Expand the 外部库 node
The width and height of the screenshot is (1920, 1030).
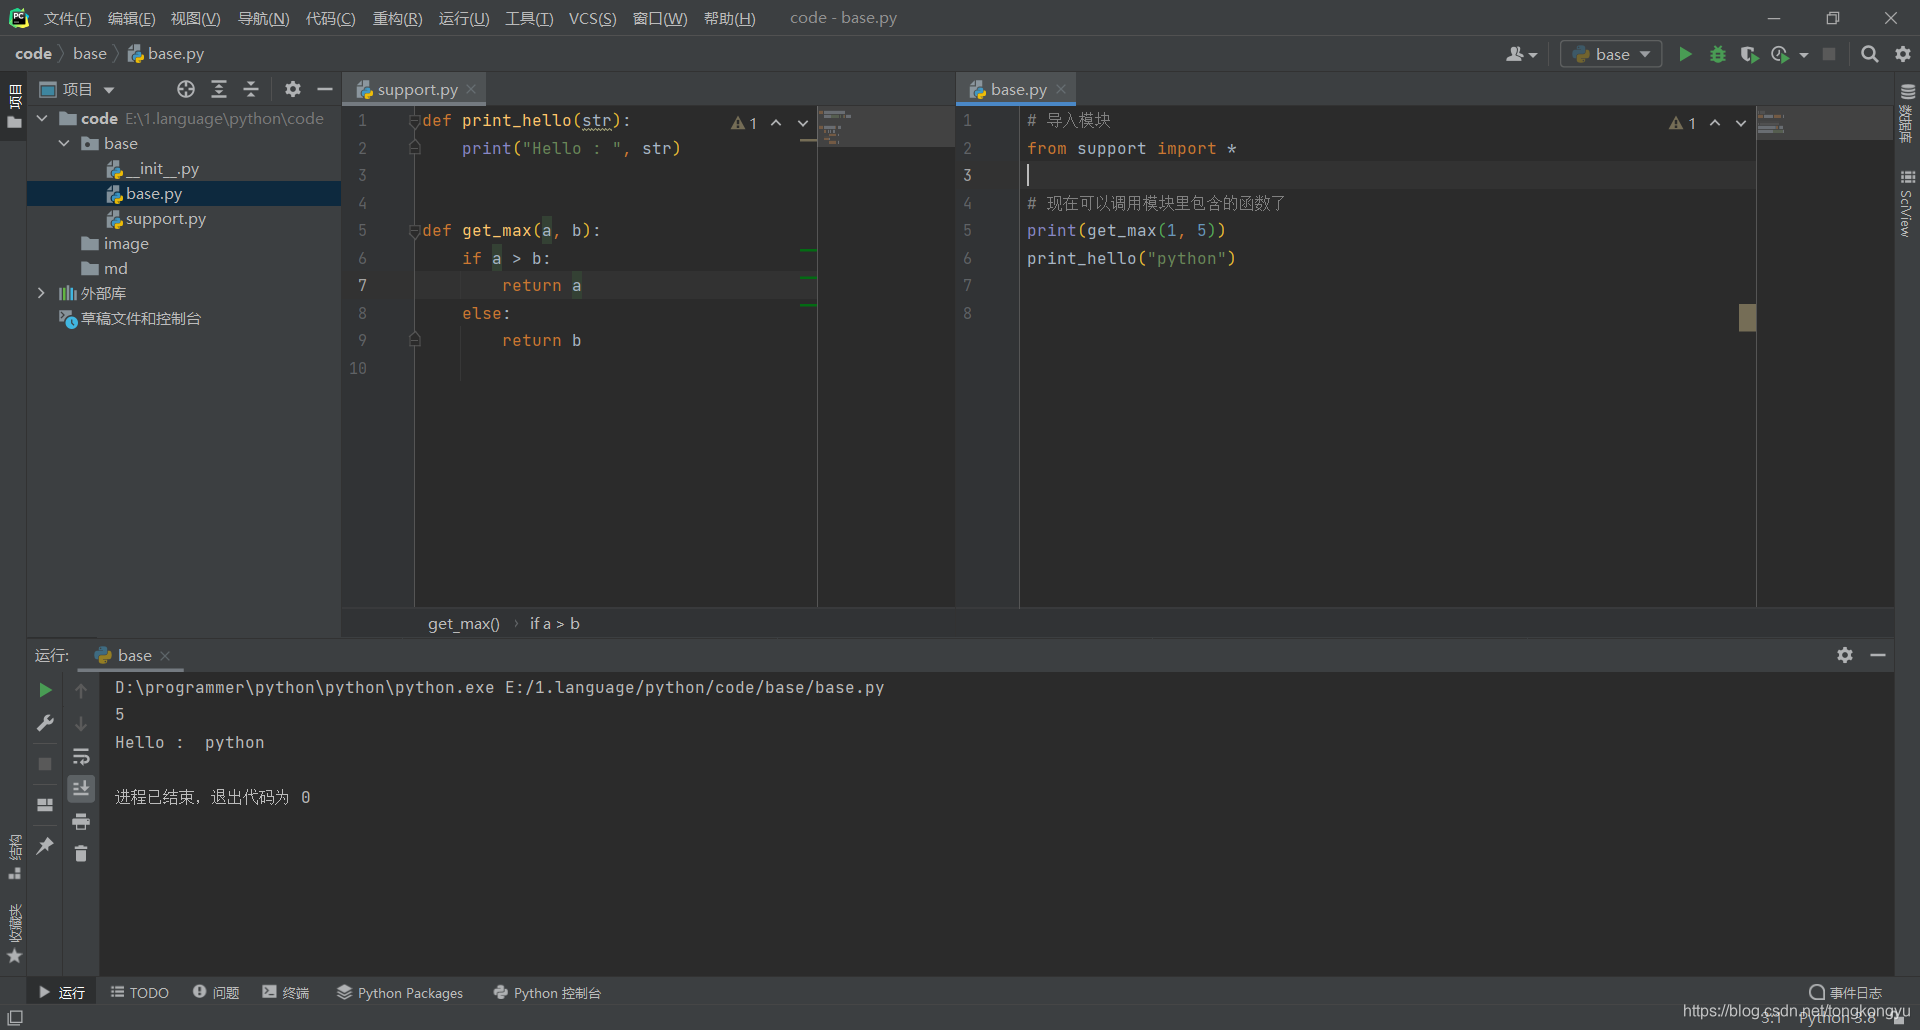(41, 293)
